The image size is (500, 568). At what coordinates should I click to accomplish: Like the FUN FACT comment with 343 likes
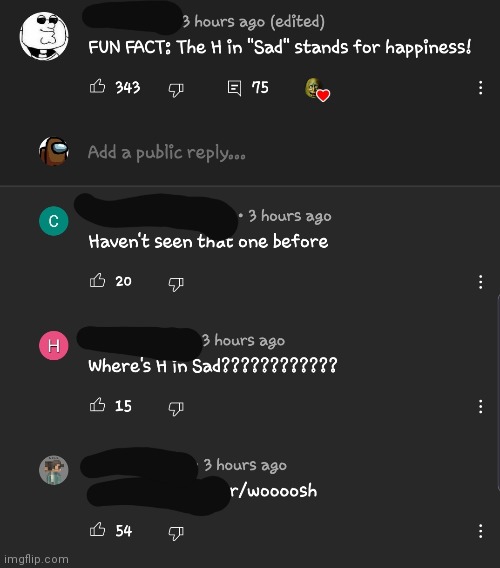pyautogui.click(x=97, y=87)
